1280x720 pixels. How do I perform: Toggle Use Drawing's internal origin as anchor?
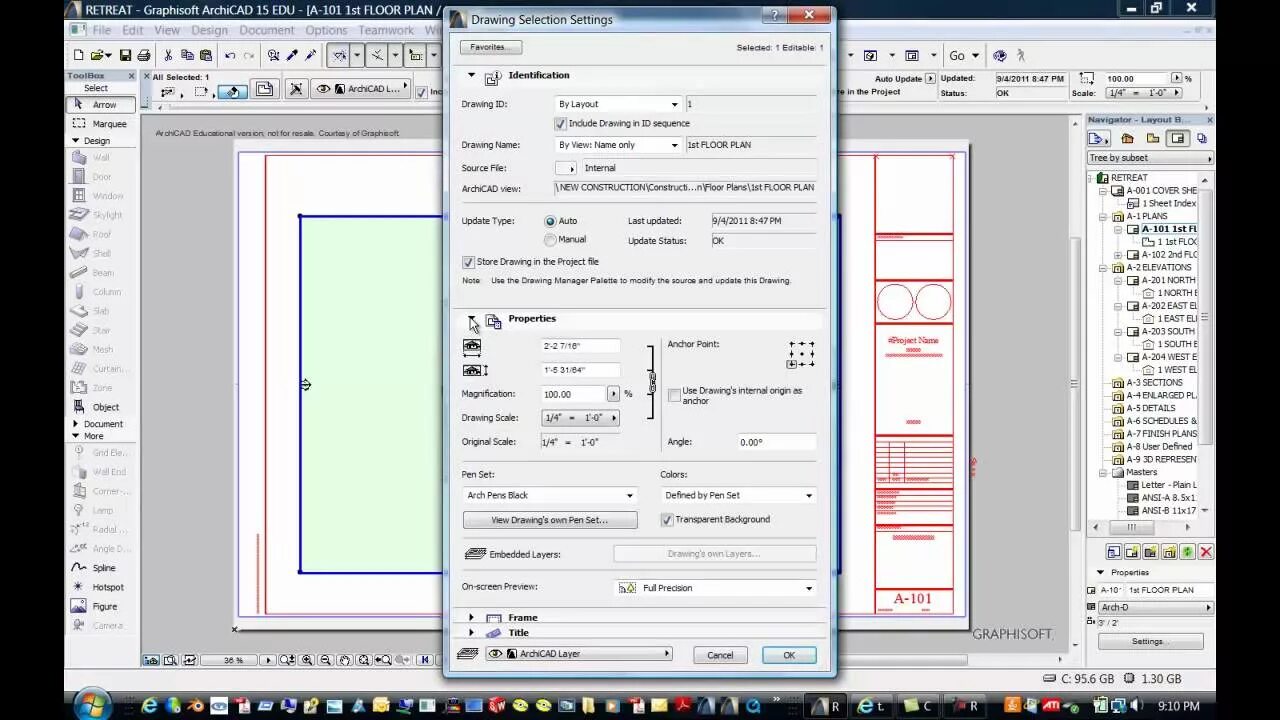[674, 395]
